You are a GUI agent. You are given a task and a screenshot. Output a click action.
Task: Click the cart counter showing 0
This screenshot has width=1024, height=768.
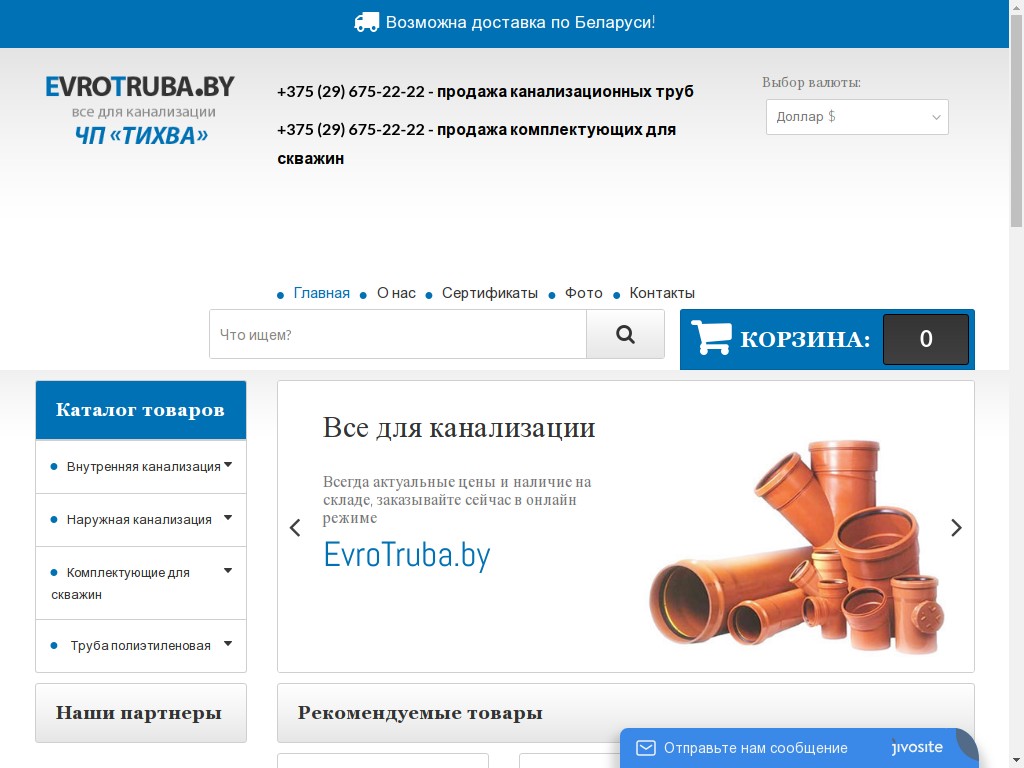point(925,339)
